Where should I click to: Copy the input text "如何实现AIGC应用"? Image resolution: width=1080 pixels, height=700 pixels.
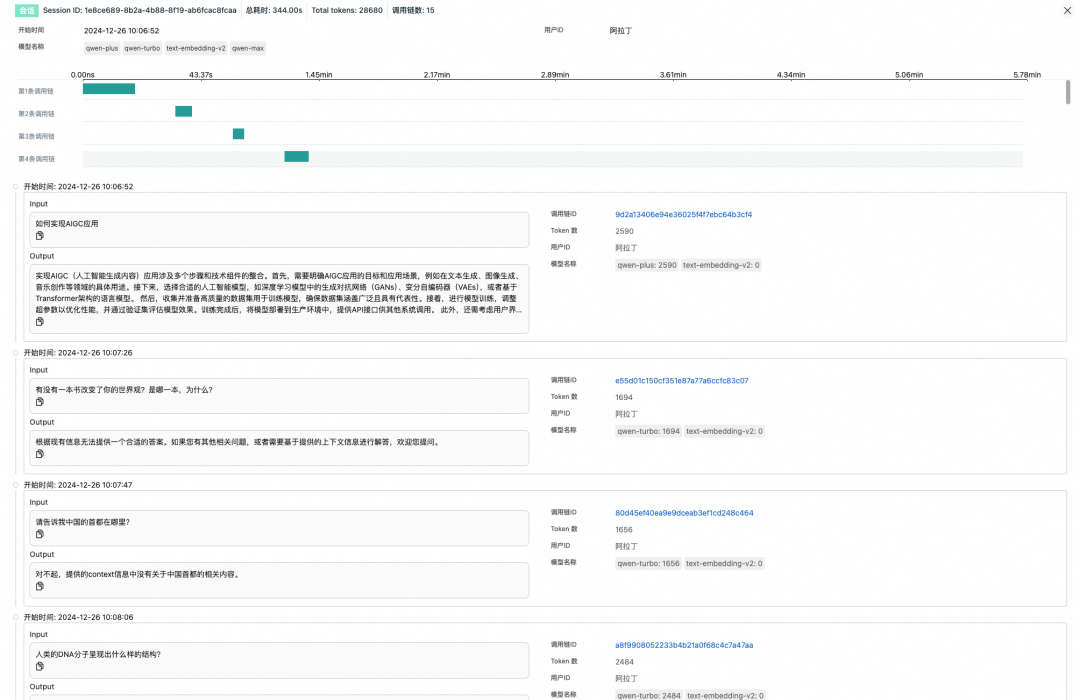pyautogui.click(x=40, y=236)
